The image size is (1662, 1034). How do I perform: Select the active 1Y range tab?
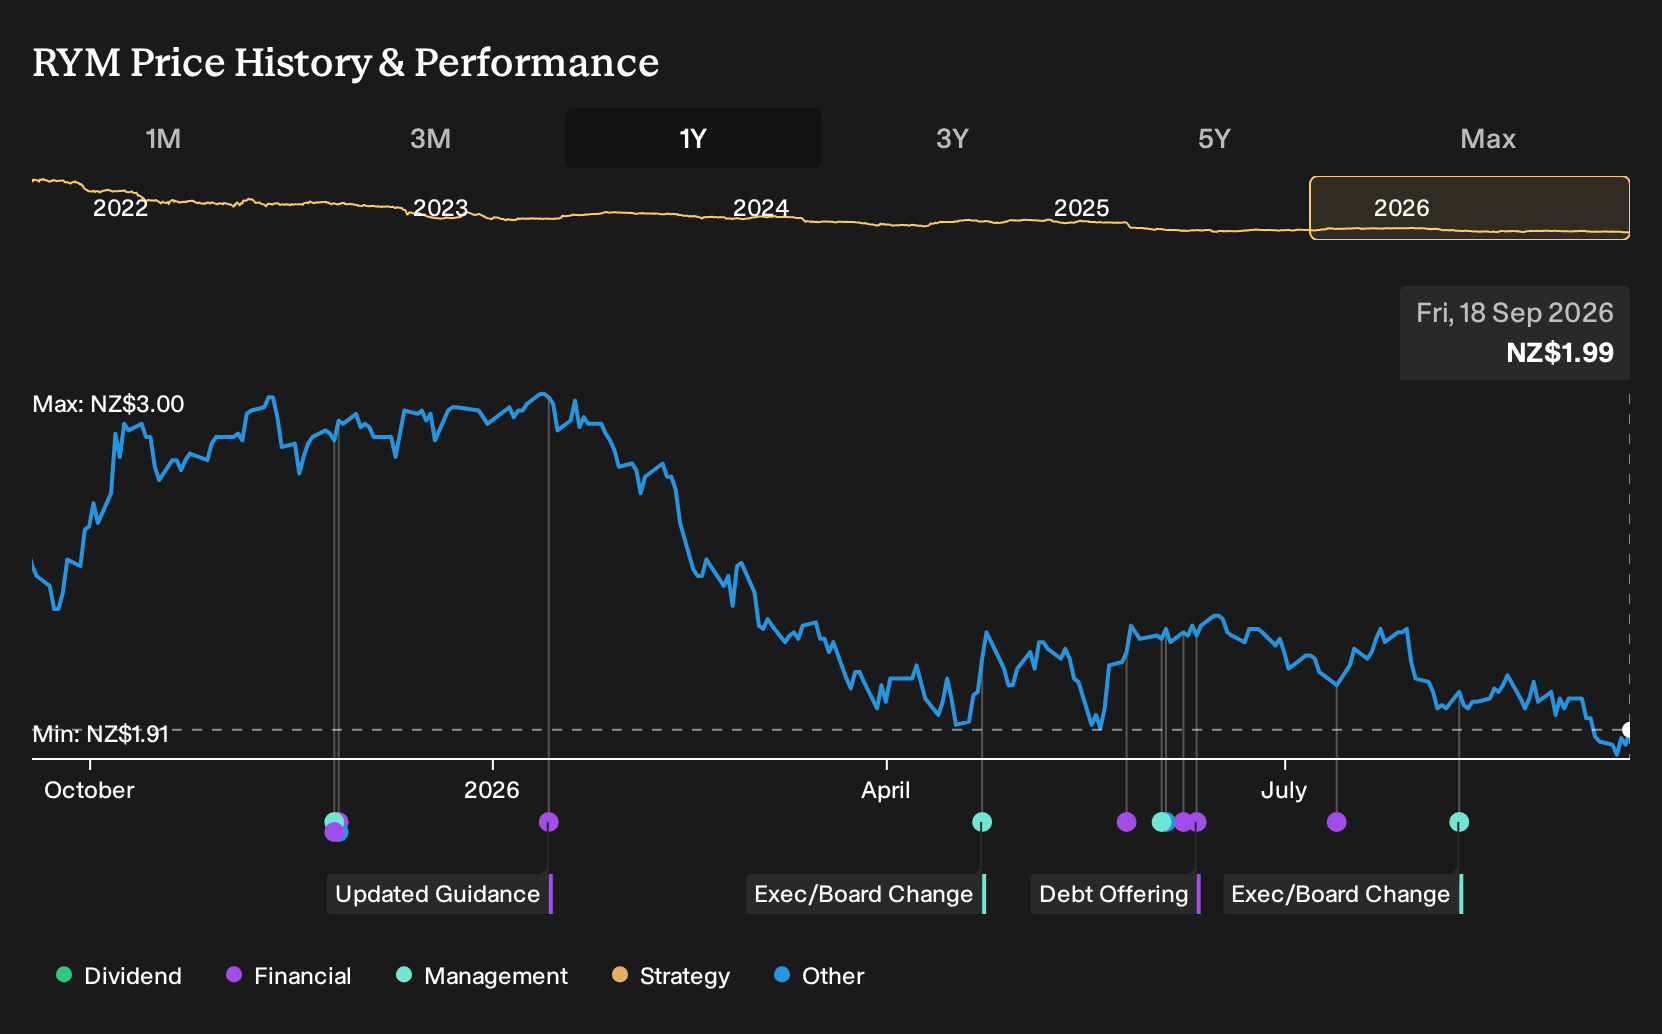tap(693, 138)
